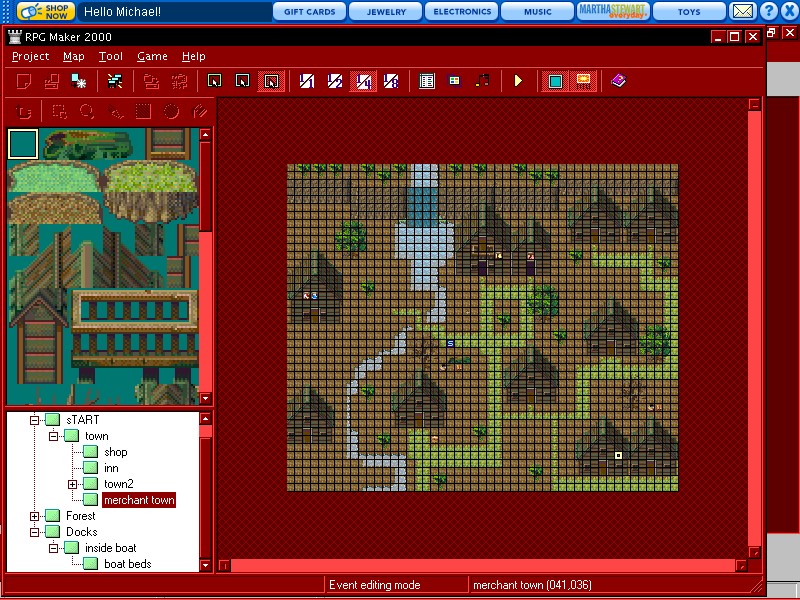Click tile palette scroll up arrow
The image size is (800, 600).
206,135
